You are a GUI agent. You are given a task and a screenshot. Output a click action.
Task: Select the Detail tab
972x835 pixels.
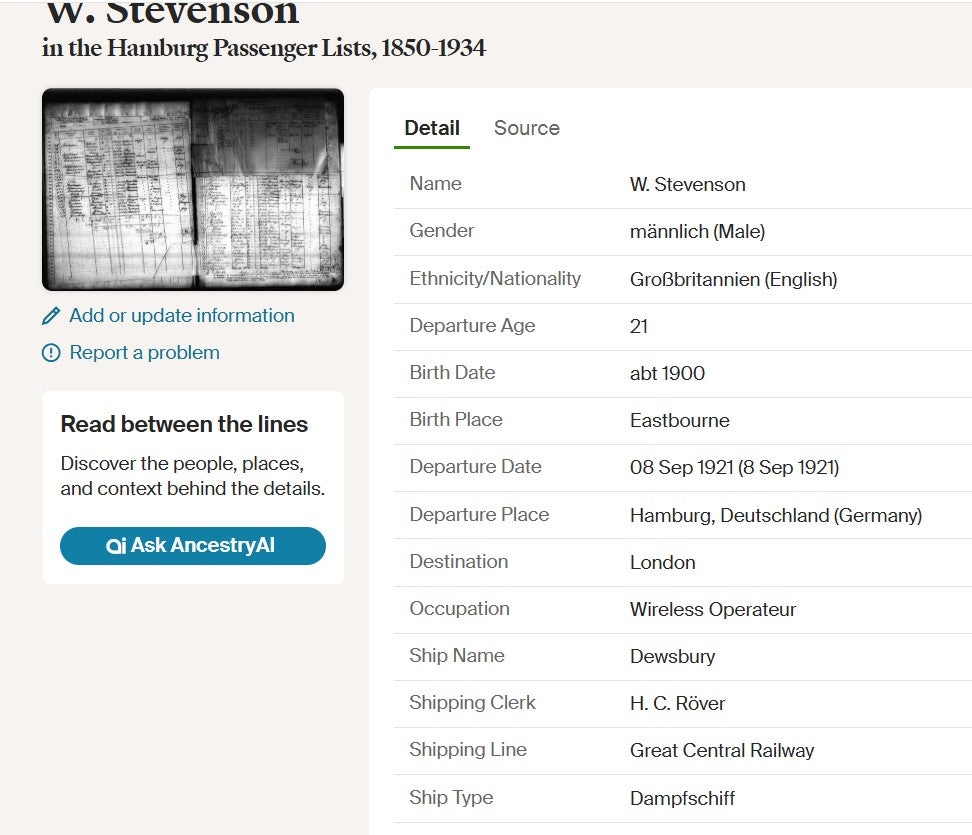(x=430, y=128)
